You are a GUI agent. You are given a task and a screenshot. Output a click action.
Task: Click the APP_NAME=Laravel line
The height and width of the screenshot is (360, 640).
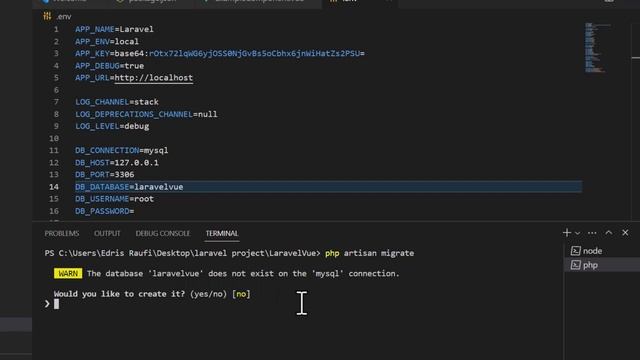click(114, 29)
